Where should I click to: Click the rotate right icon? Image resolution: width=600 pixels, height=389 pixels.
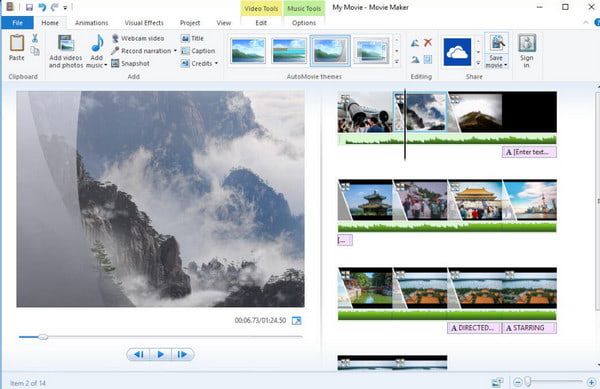pyautogui.click(x=415, y=59)
